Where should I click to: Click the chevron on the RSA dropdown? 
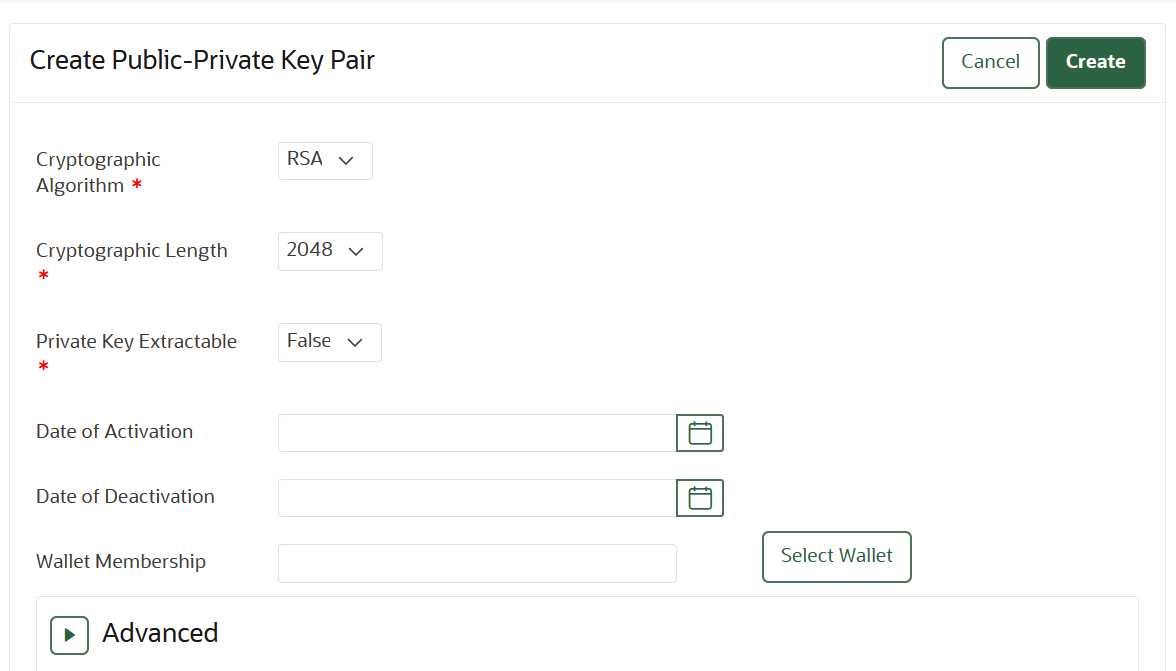coord(347,160)
